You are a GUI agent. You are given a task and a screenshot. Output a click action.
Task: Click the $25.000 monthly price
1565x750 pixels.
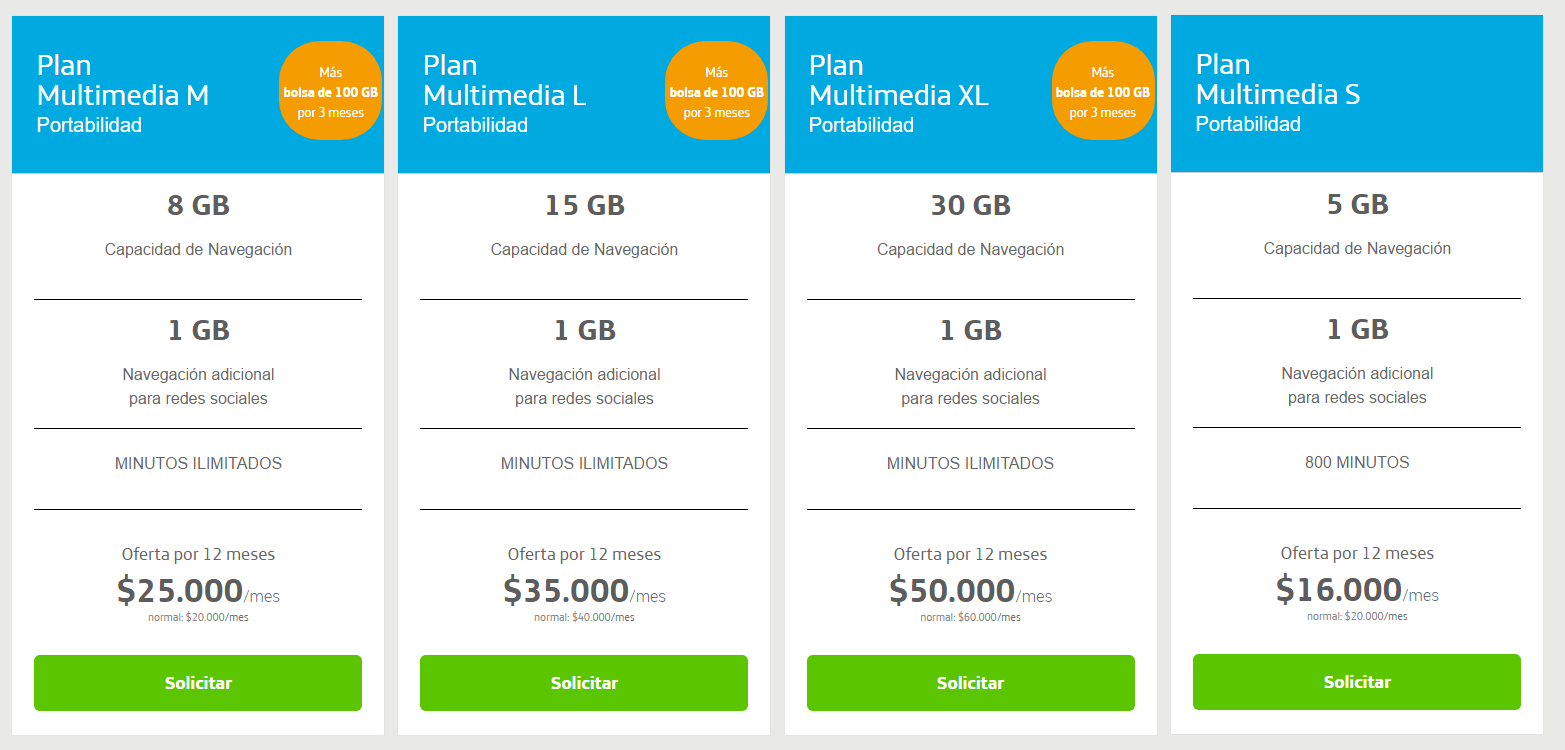[180, 591]
